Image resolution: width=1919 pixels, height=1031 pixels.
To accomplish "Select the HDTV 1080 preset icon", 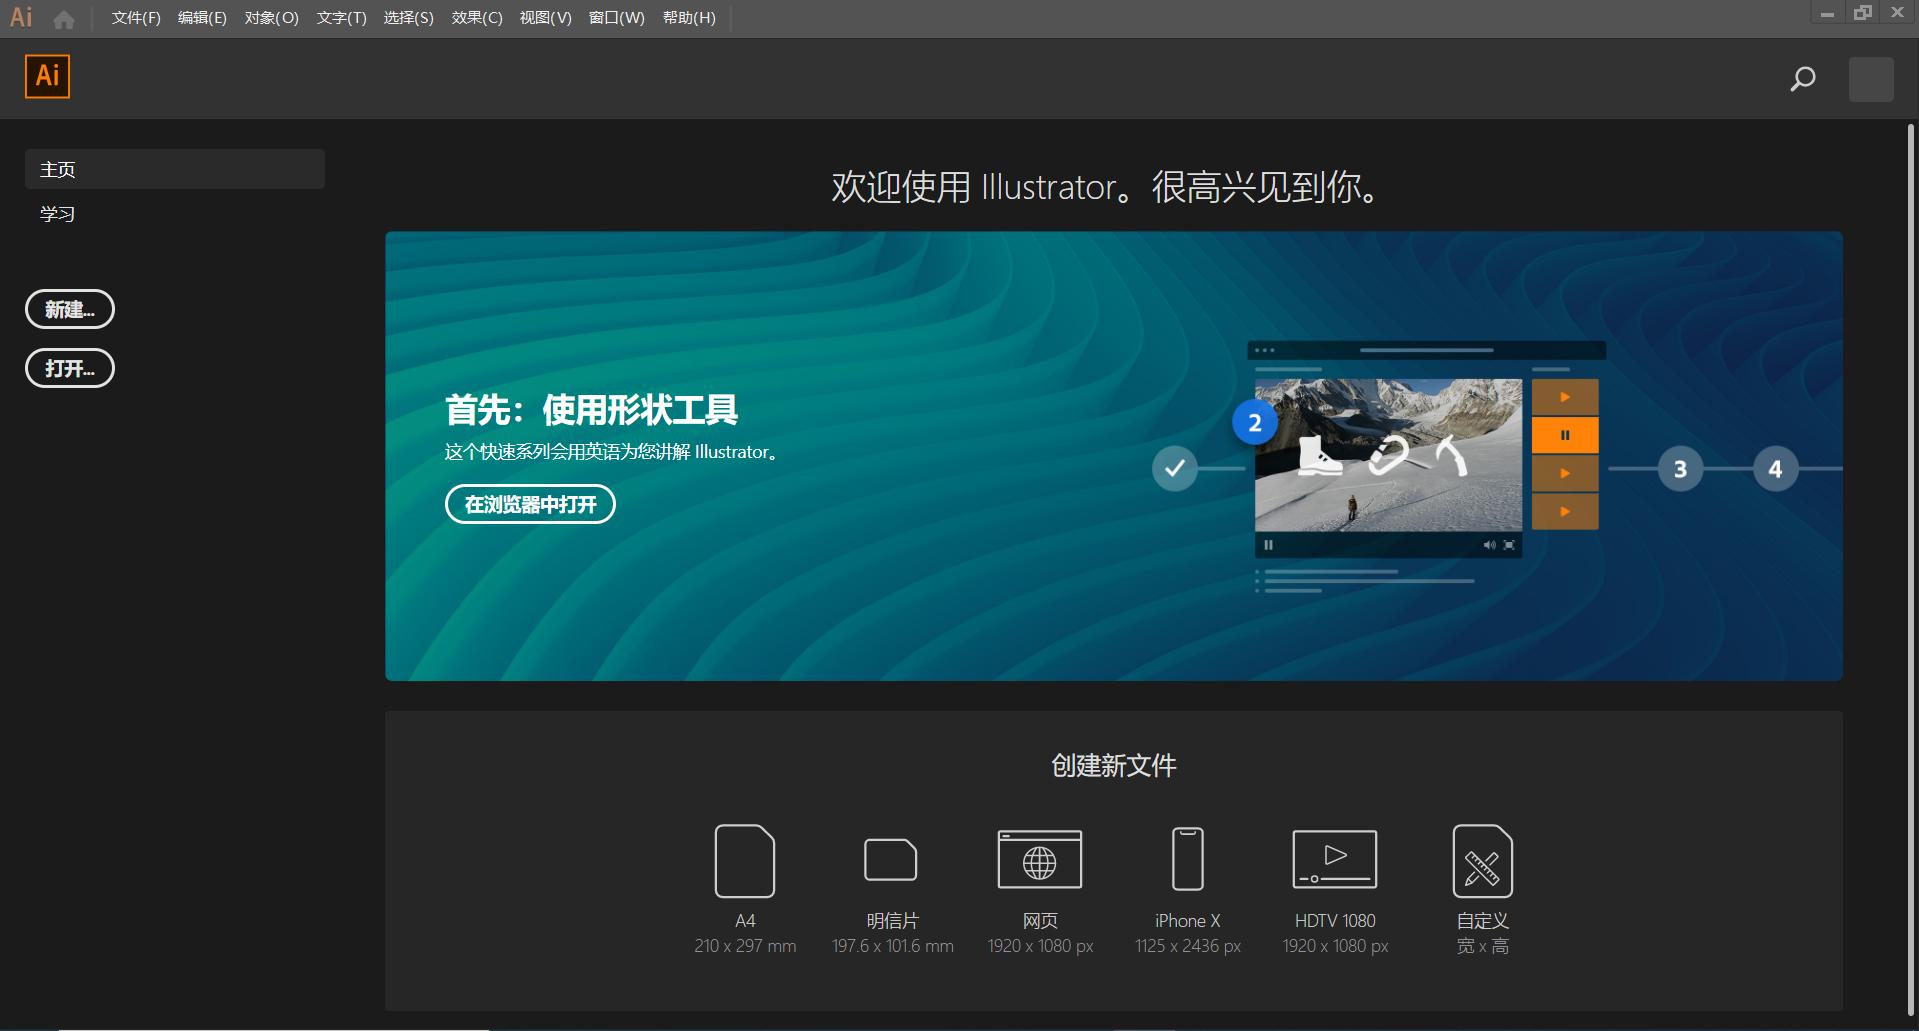I will tap(1334, 859).
